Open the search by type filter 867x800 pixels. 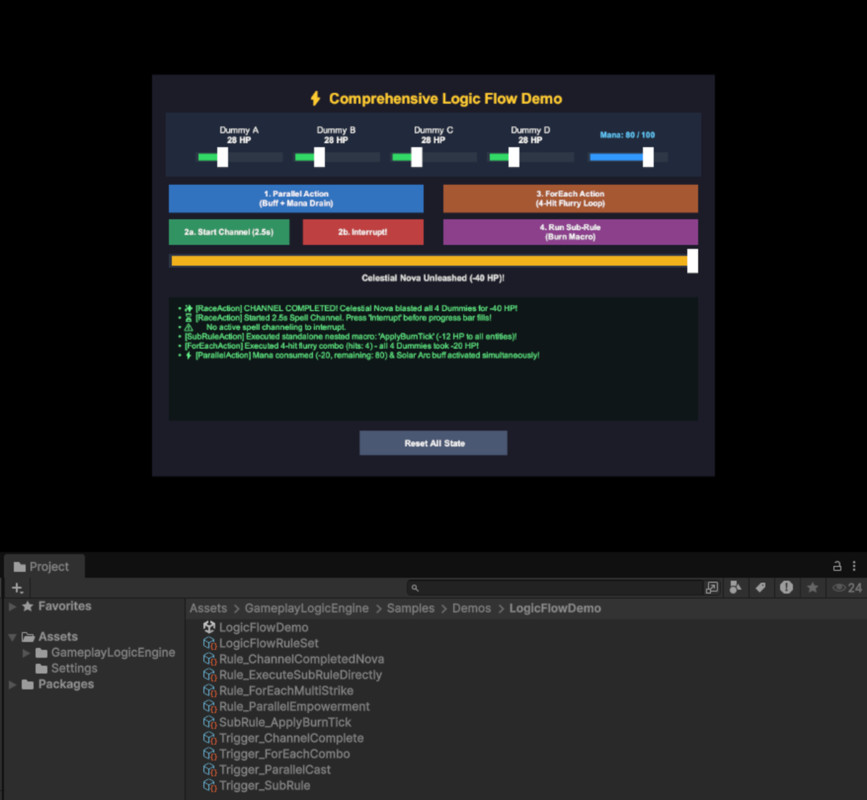[x=735, y=588]
